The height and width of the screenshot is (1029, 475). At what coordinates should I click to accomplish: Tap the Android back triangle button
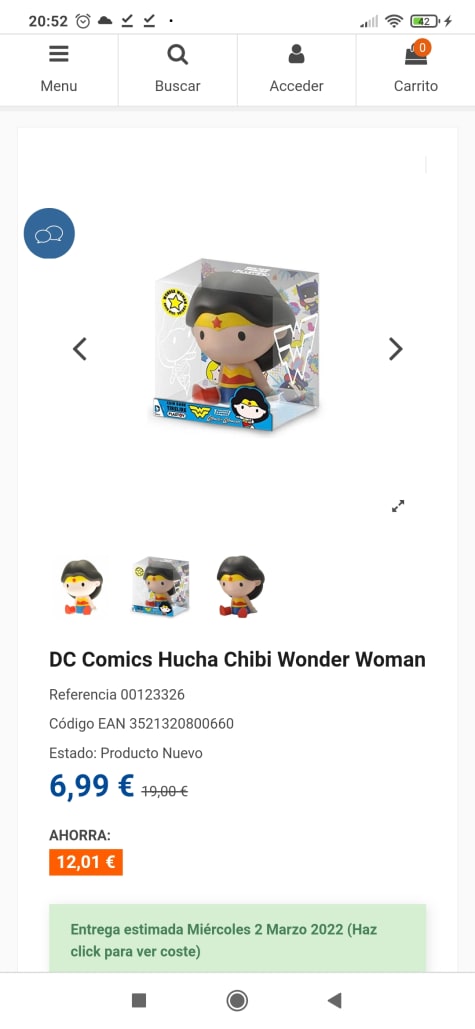[x=335, y=1000]
